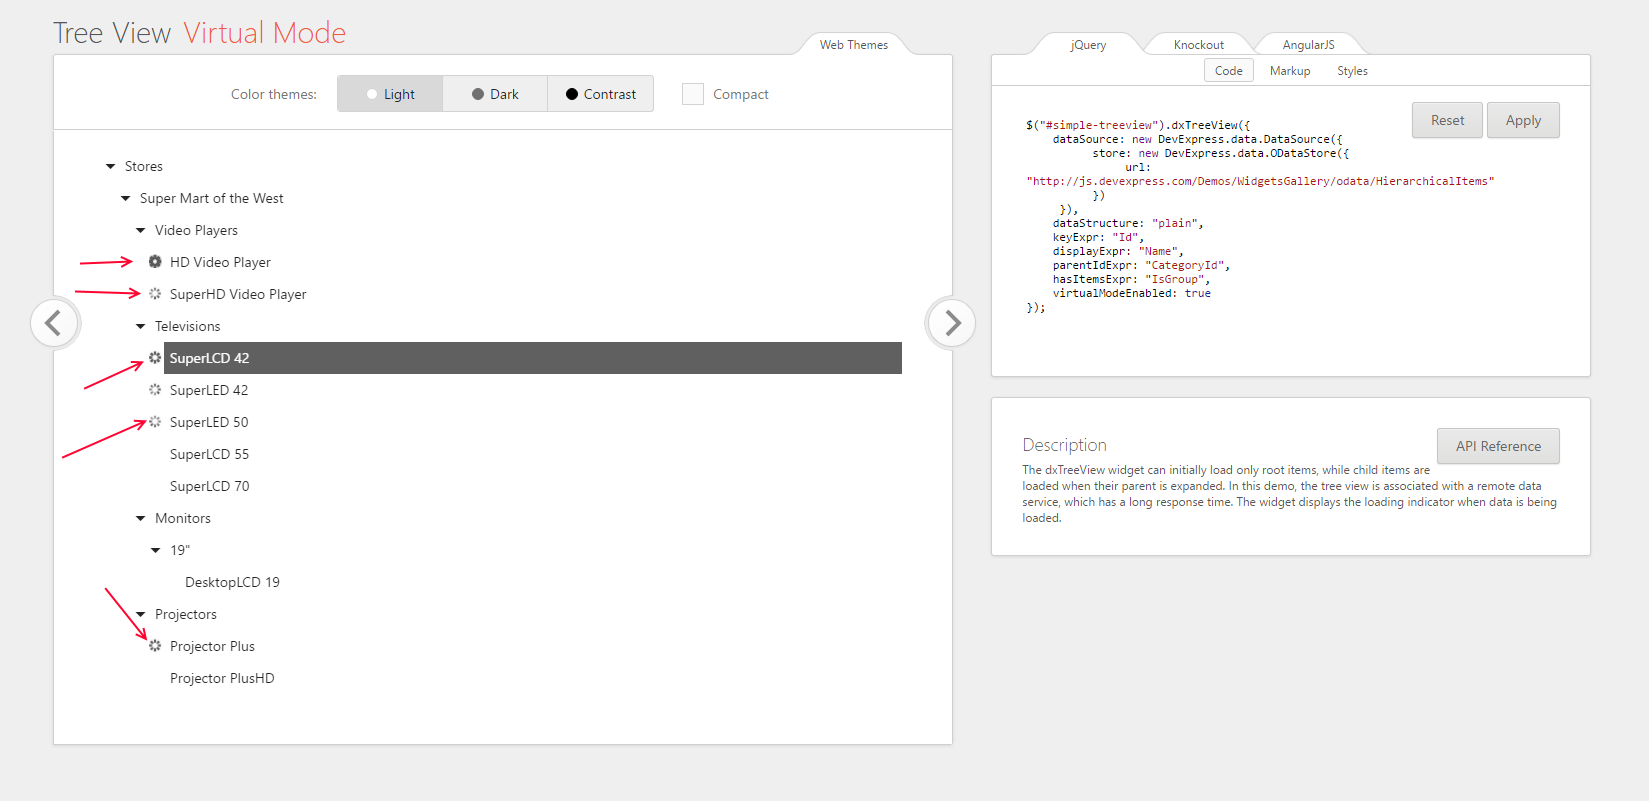
Task: Click the OData URL string in code
Action: (1260, 181)
